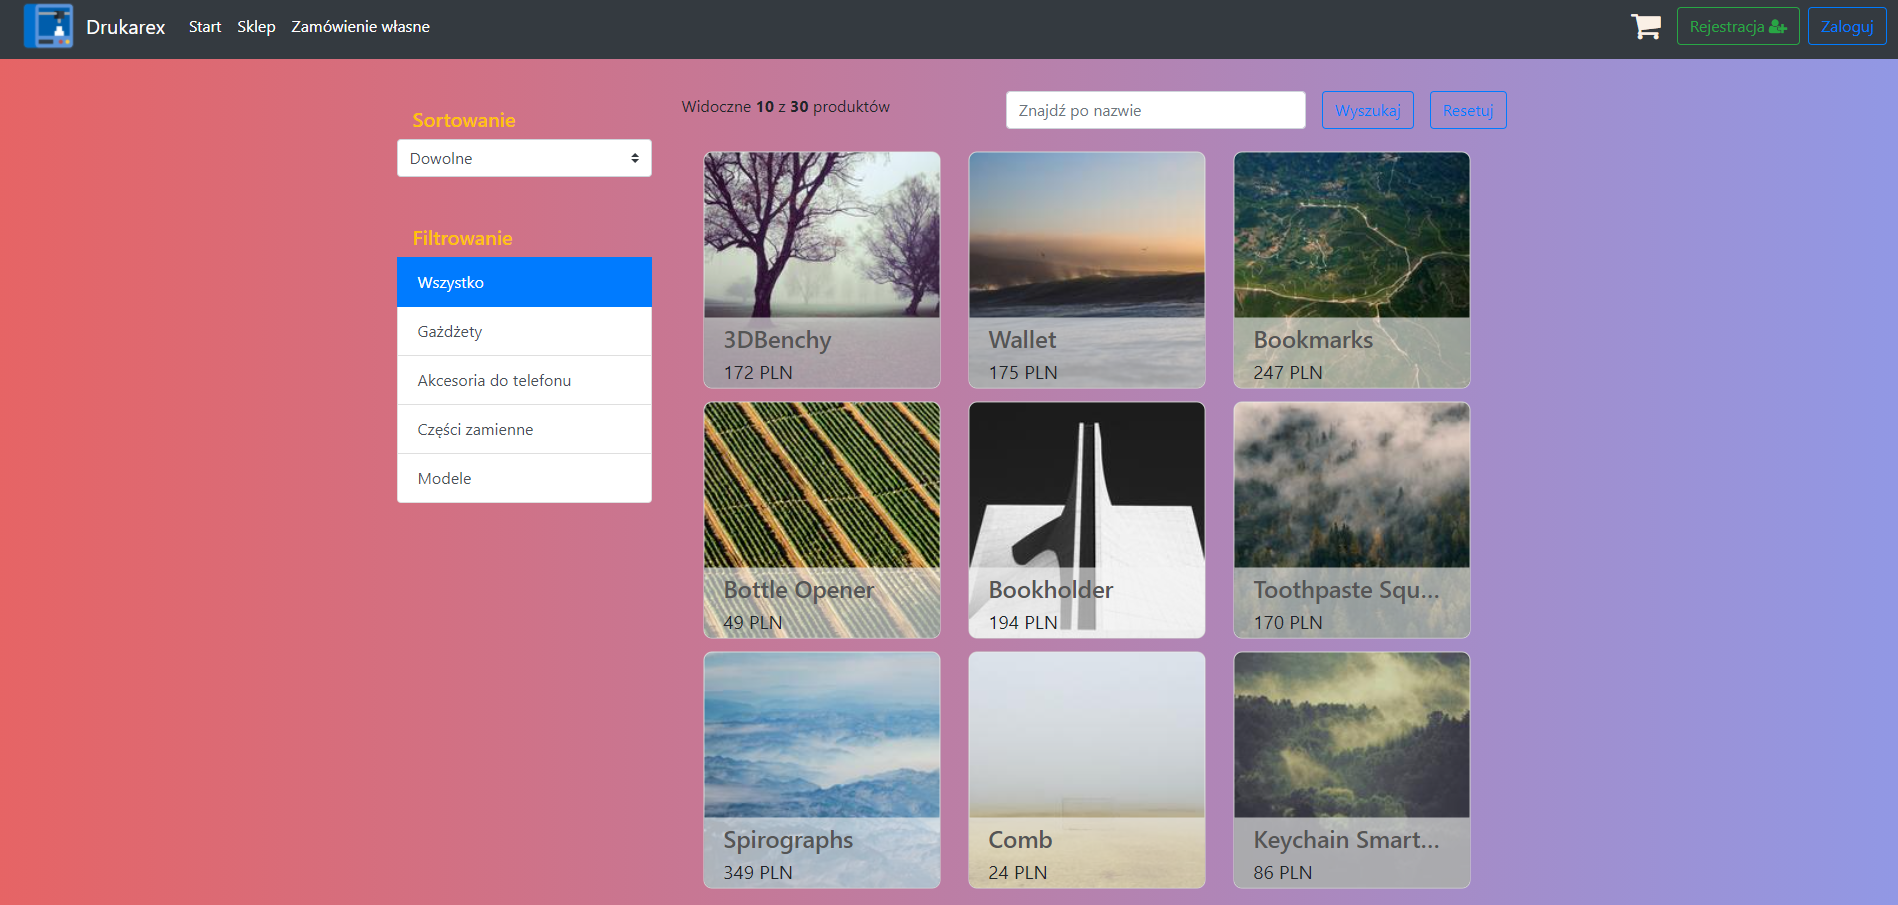Viewport: 1898px width, 905px height.
Task: Open the Bottle Opener product
Action: (821, 520)
